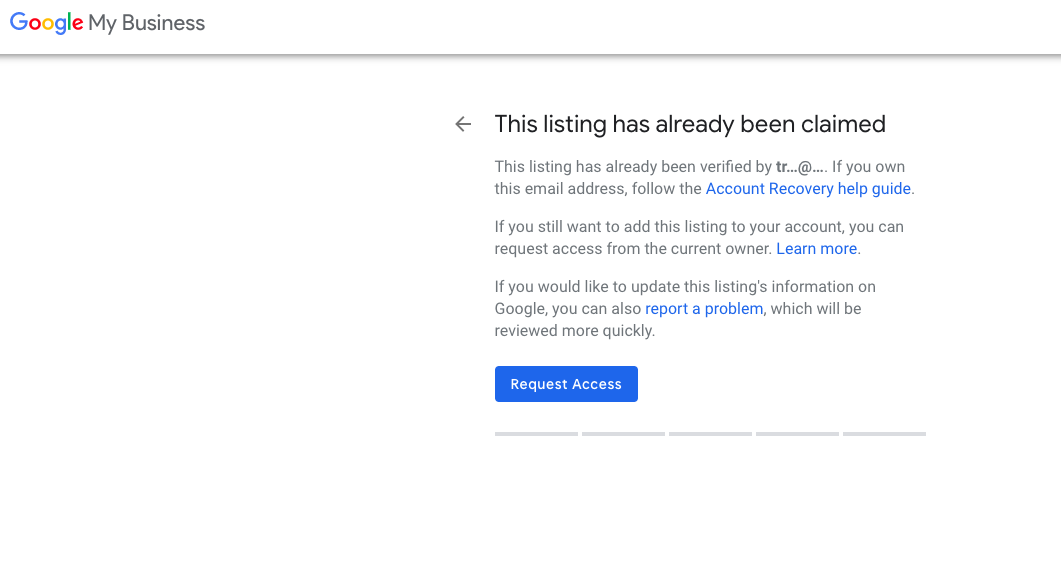Open the report a problem link
This screenshot has height=572, width=1061.
pos(704,309)
